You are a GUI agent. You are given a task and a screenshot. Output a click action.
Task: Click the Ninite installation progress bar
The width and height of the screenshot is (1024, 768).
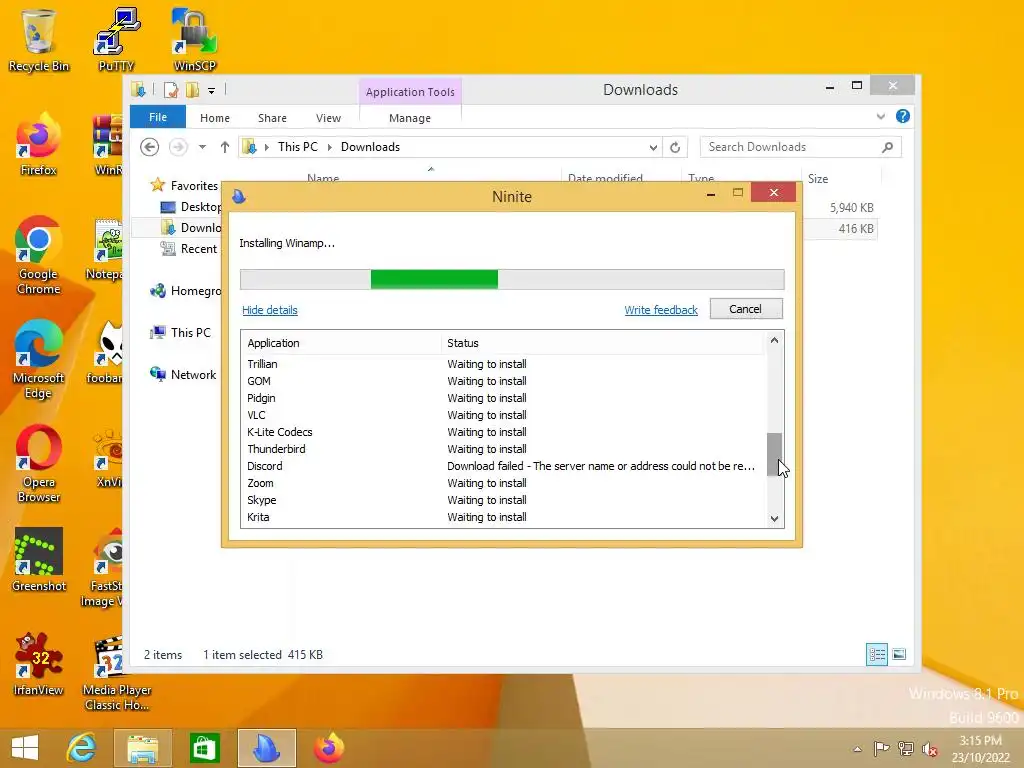512,280
